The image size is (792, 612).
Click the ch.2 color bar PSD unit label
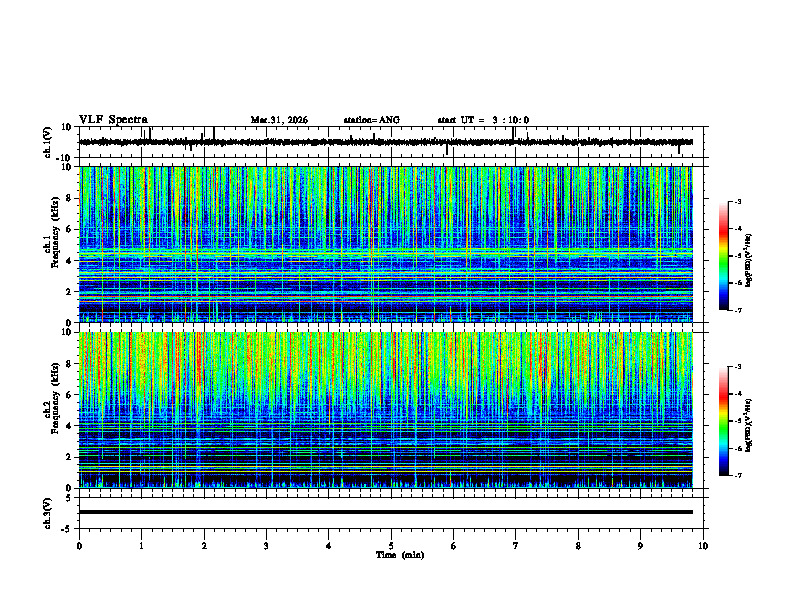[749, 424]
